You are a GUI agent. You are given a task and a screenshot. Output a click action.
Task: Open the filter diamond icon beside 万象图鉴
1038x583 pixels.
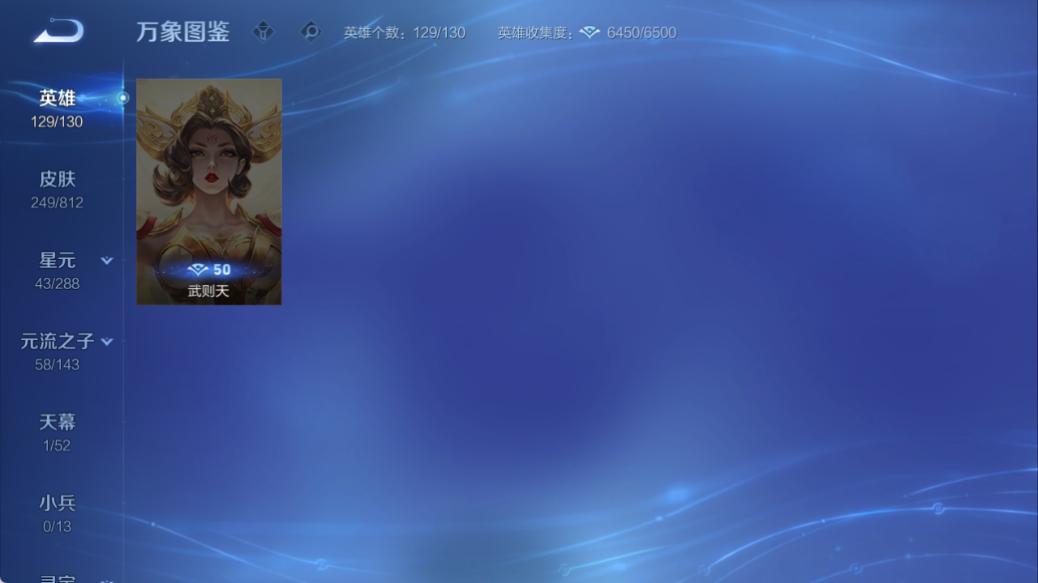point(263,31)
